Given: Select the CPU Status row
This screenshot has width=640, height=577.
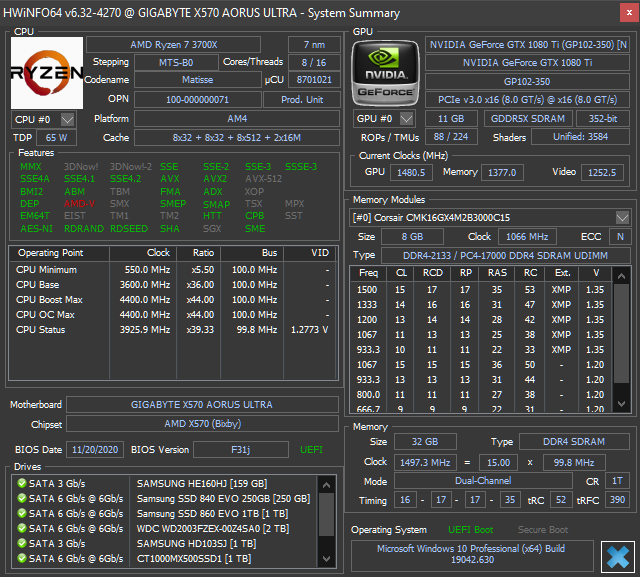Looking at the screenshot, I should (173, 329).
